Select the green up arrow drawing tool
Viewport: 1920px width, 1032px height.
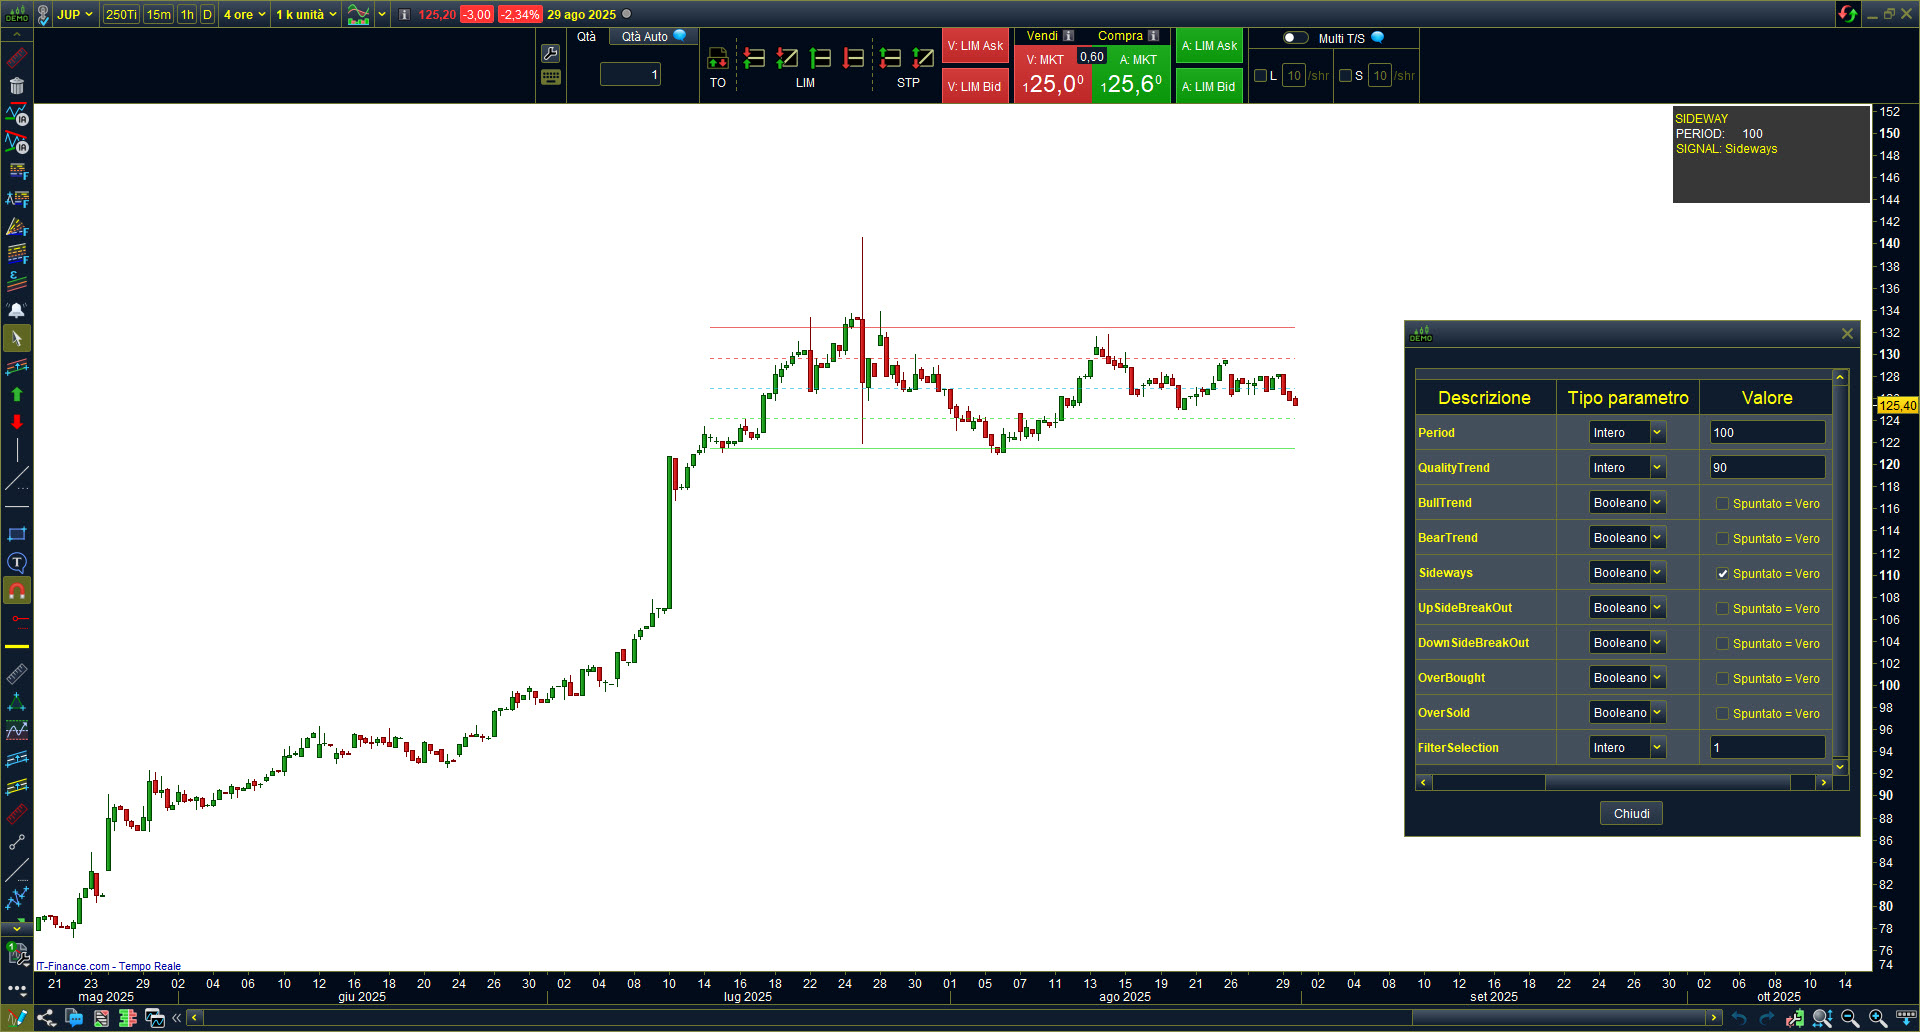coord(17,395)
